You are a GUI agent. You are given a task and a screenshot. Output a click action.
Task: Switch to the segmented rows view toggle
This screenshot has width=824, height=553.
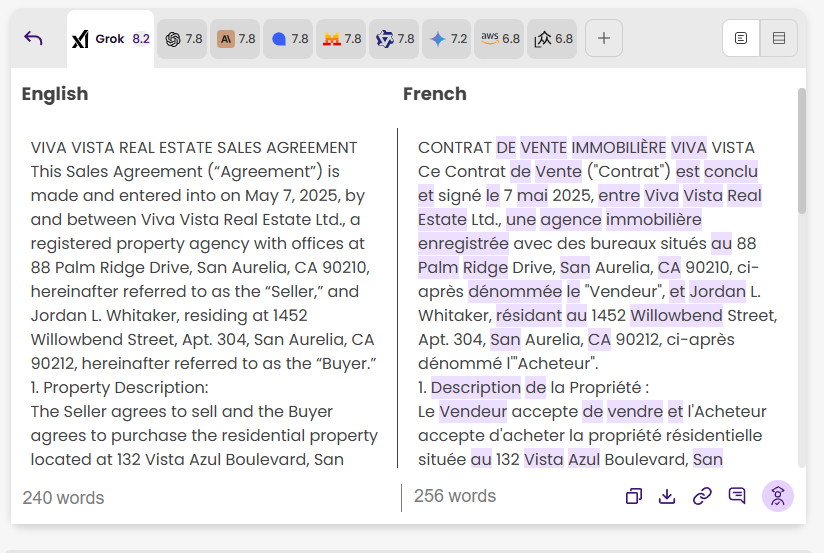[x=778, y=39]
